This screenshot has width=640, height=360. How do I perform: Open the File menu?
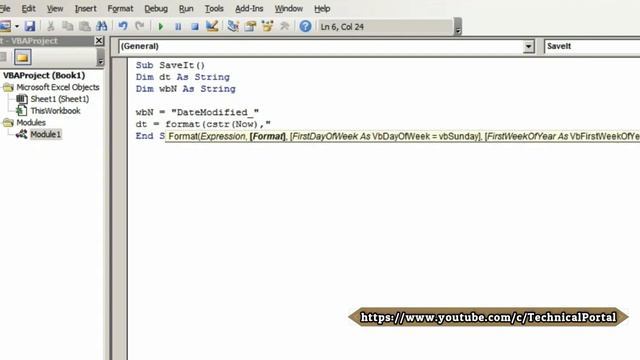coord(5,8)
